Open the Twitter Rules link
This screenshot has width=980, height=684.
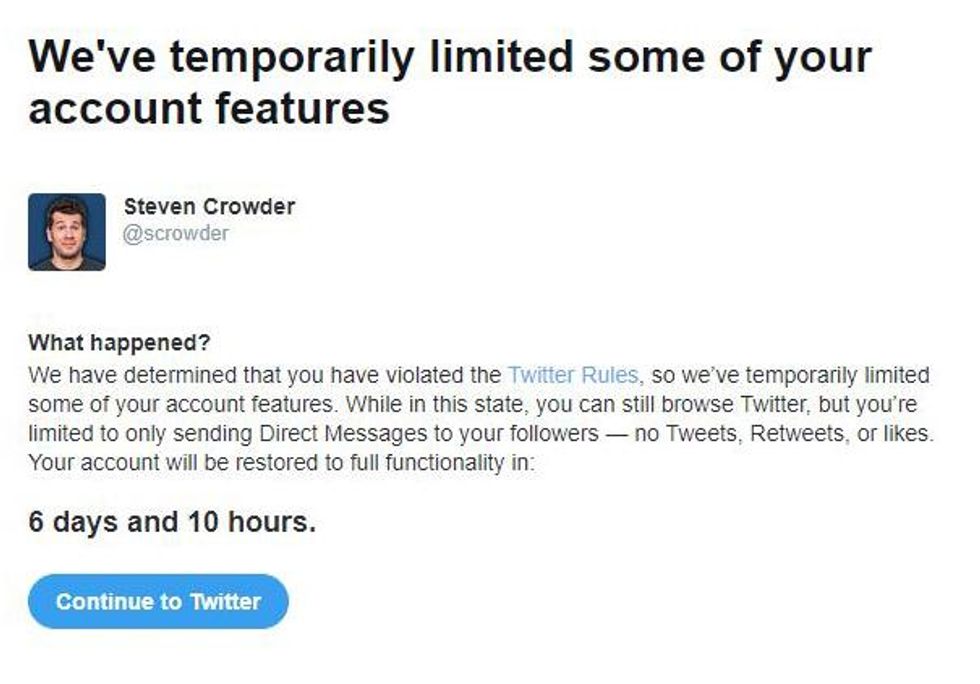point(572,376)
